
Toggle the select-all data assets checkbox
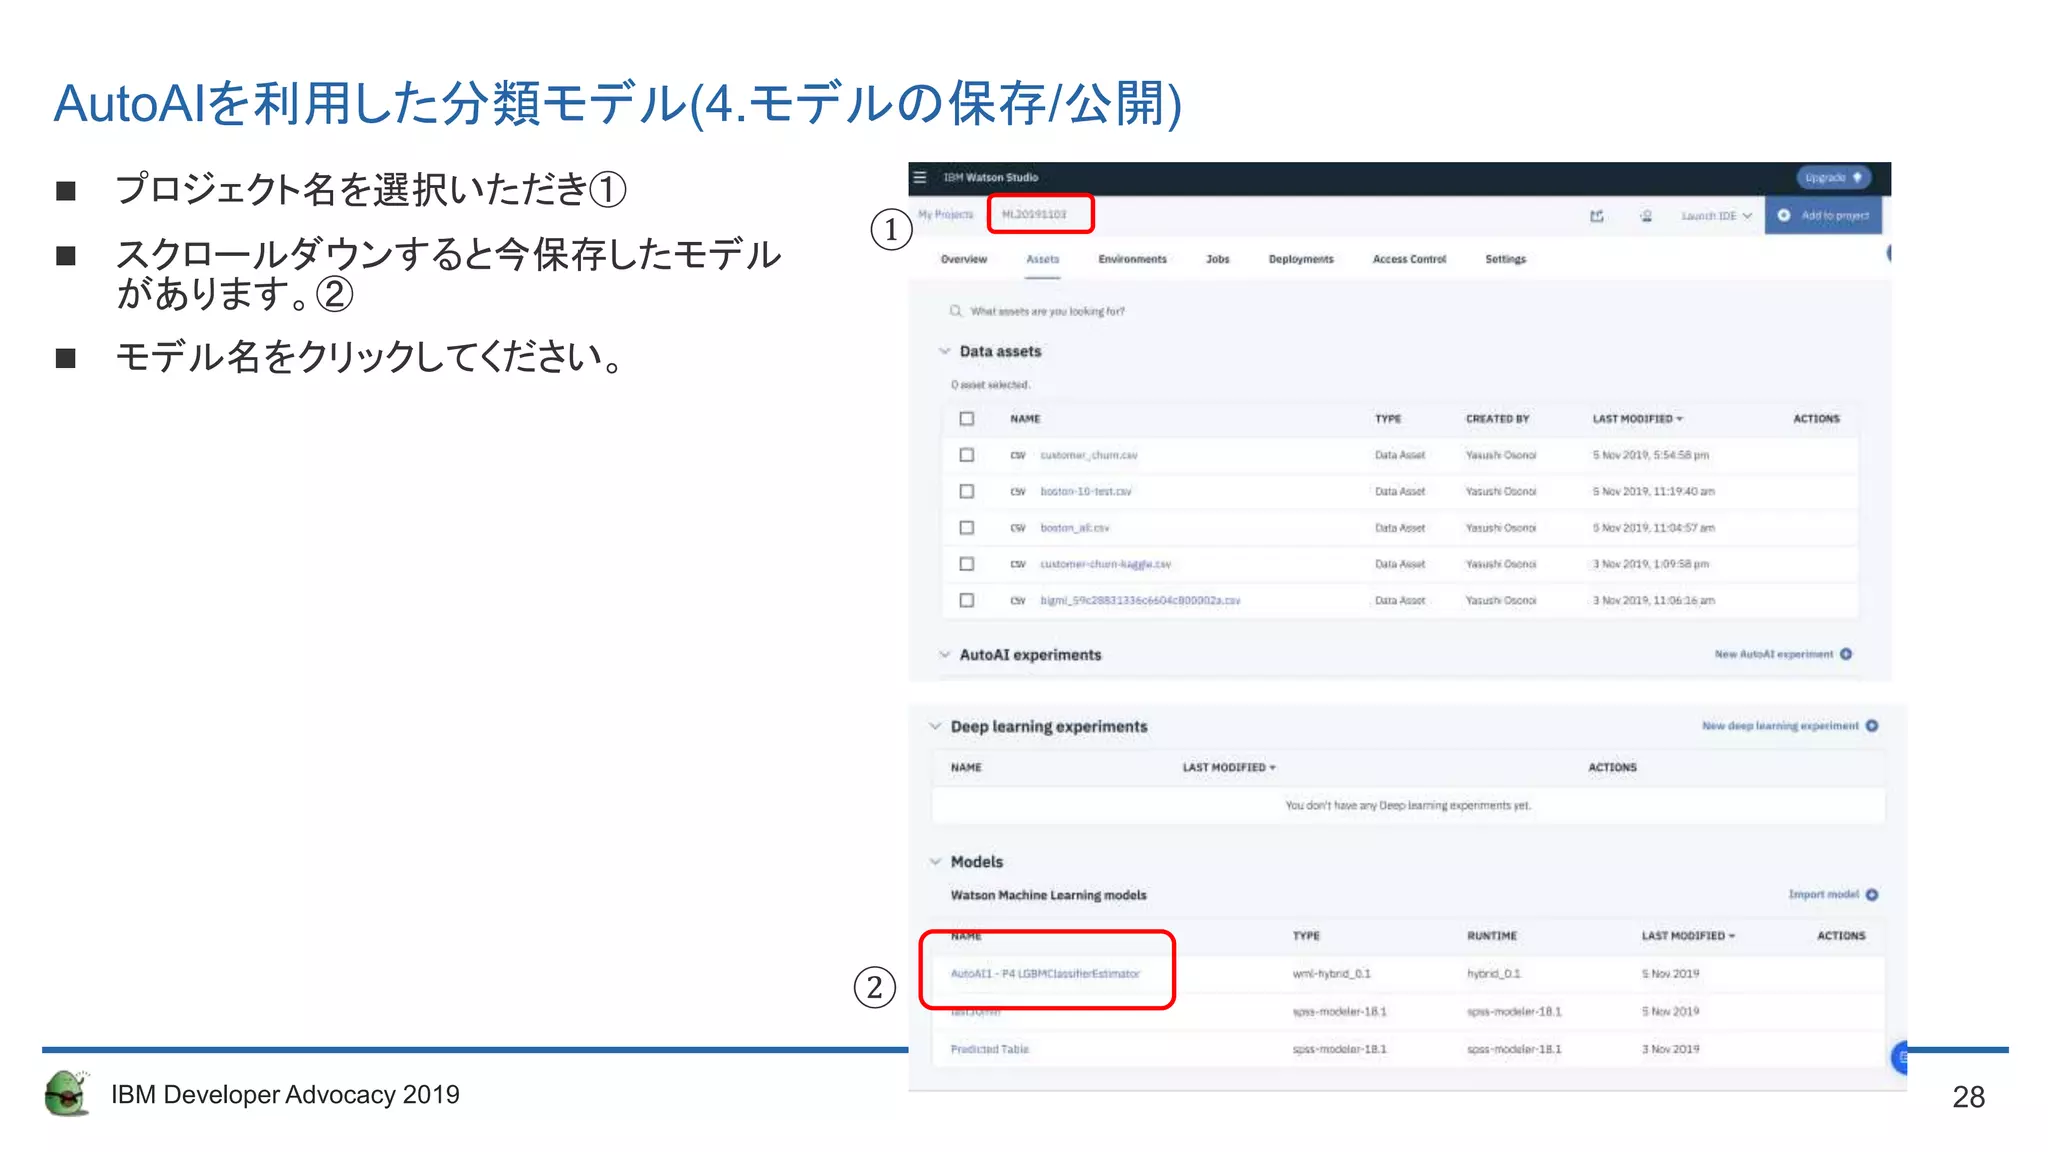[x=967, y=419]
